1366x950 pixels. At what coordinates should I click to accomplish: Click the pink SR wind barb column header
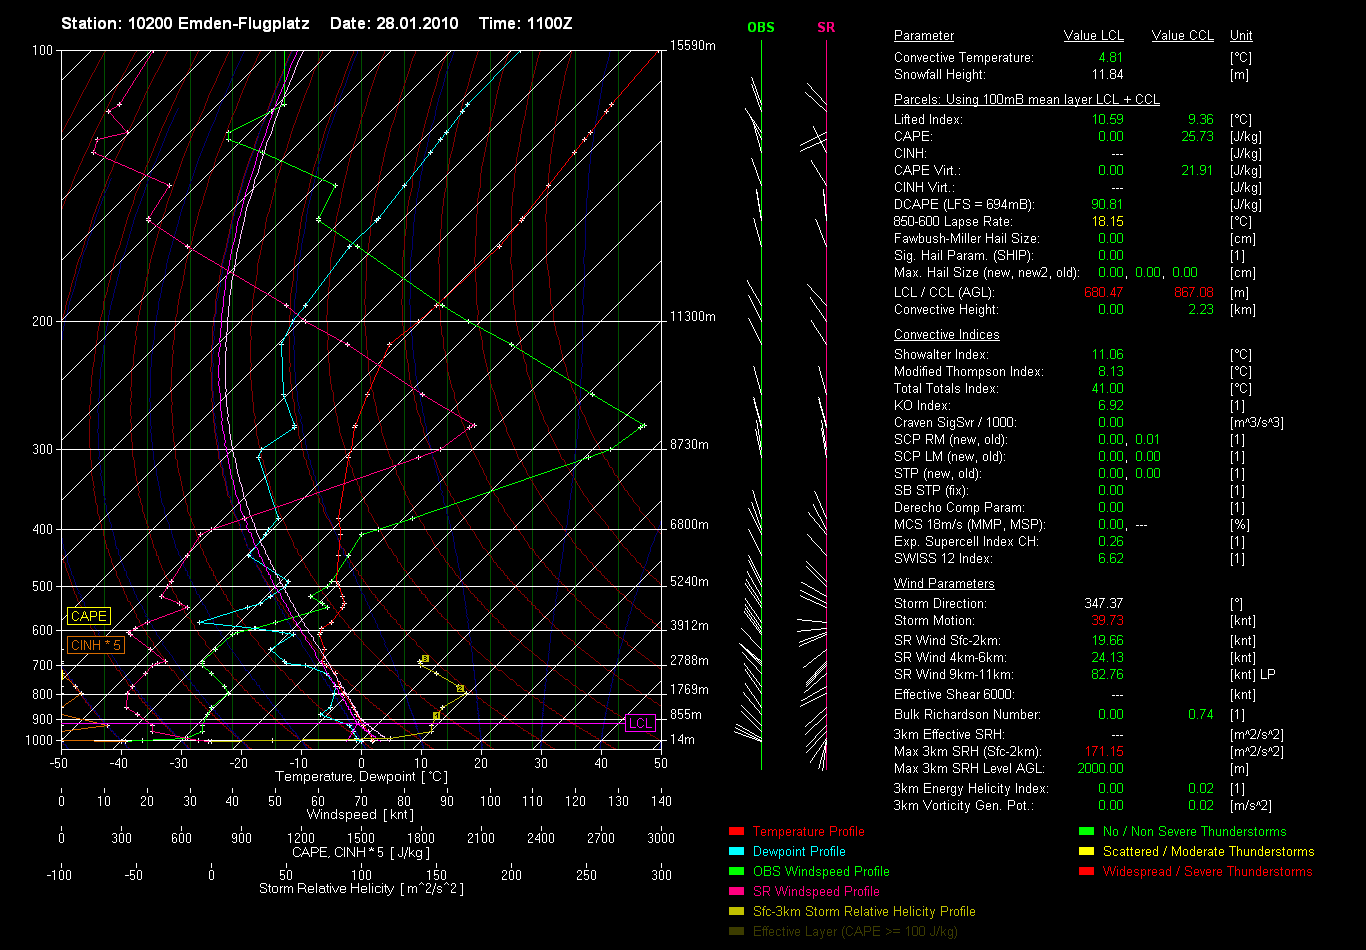[826, 27]
